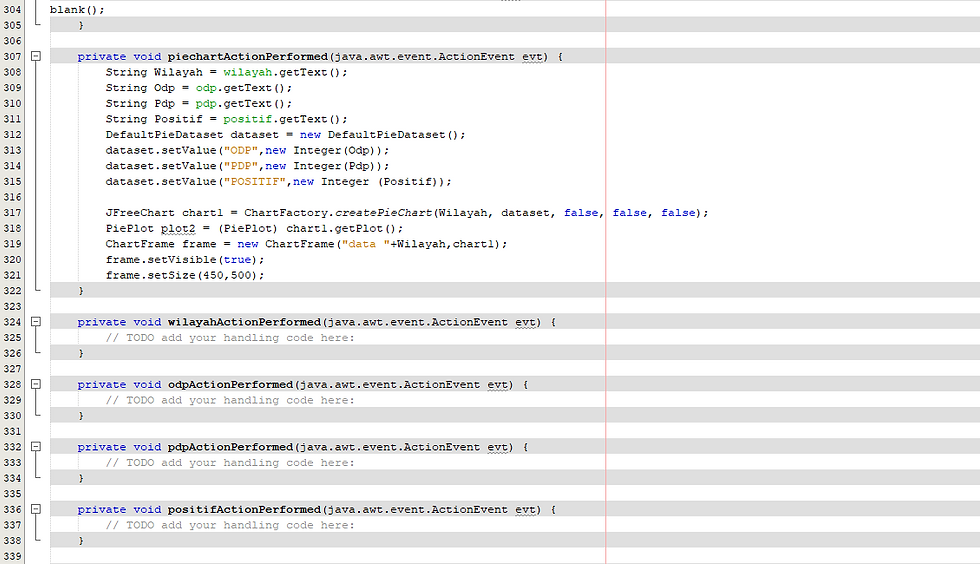Collapse the piechartActionPerformed method fold
This screenshot has width=980, height=564.
[36, 56]
